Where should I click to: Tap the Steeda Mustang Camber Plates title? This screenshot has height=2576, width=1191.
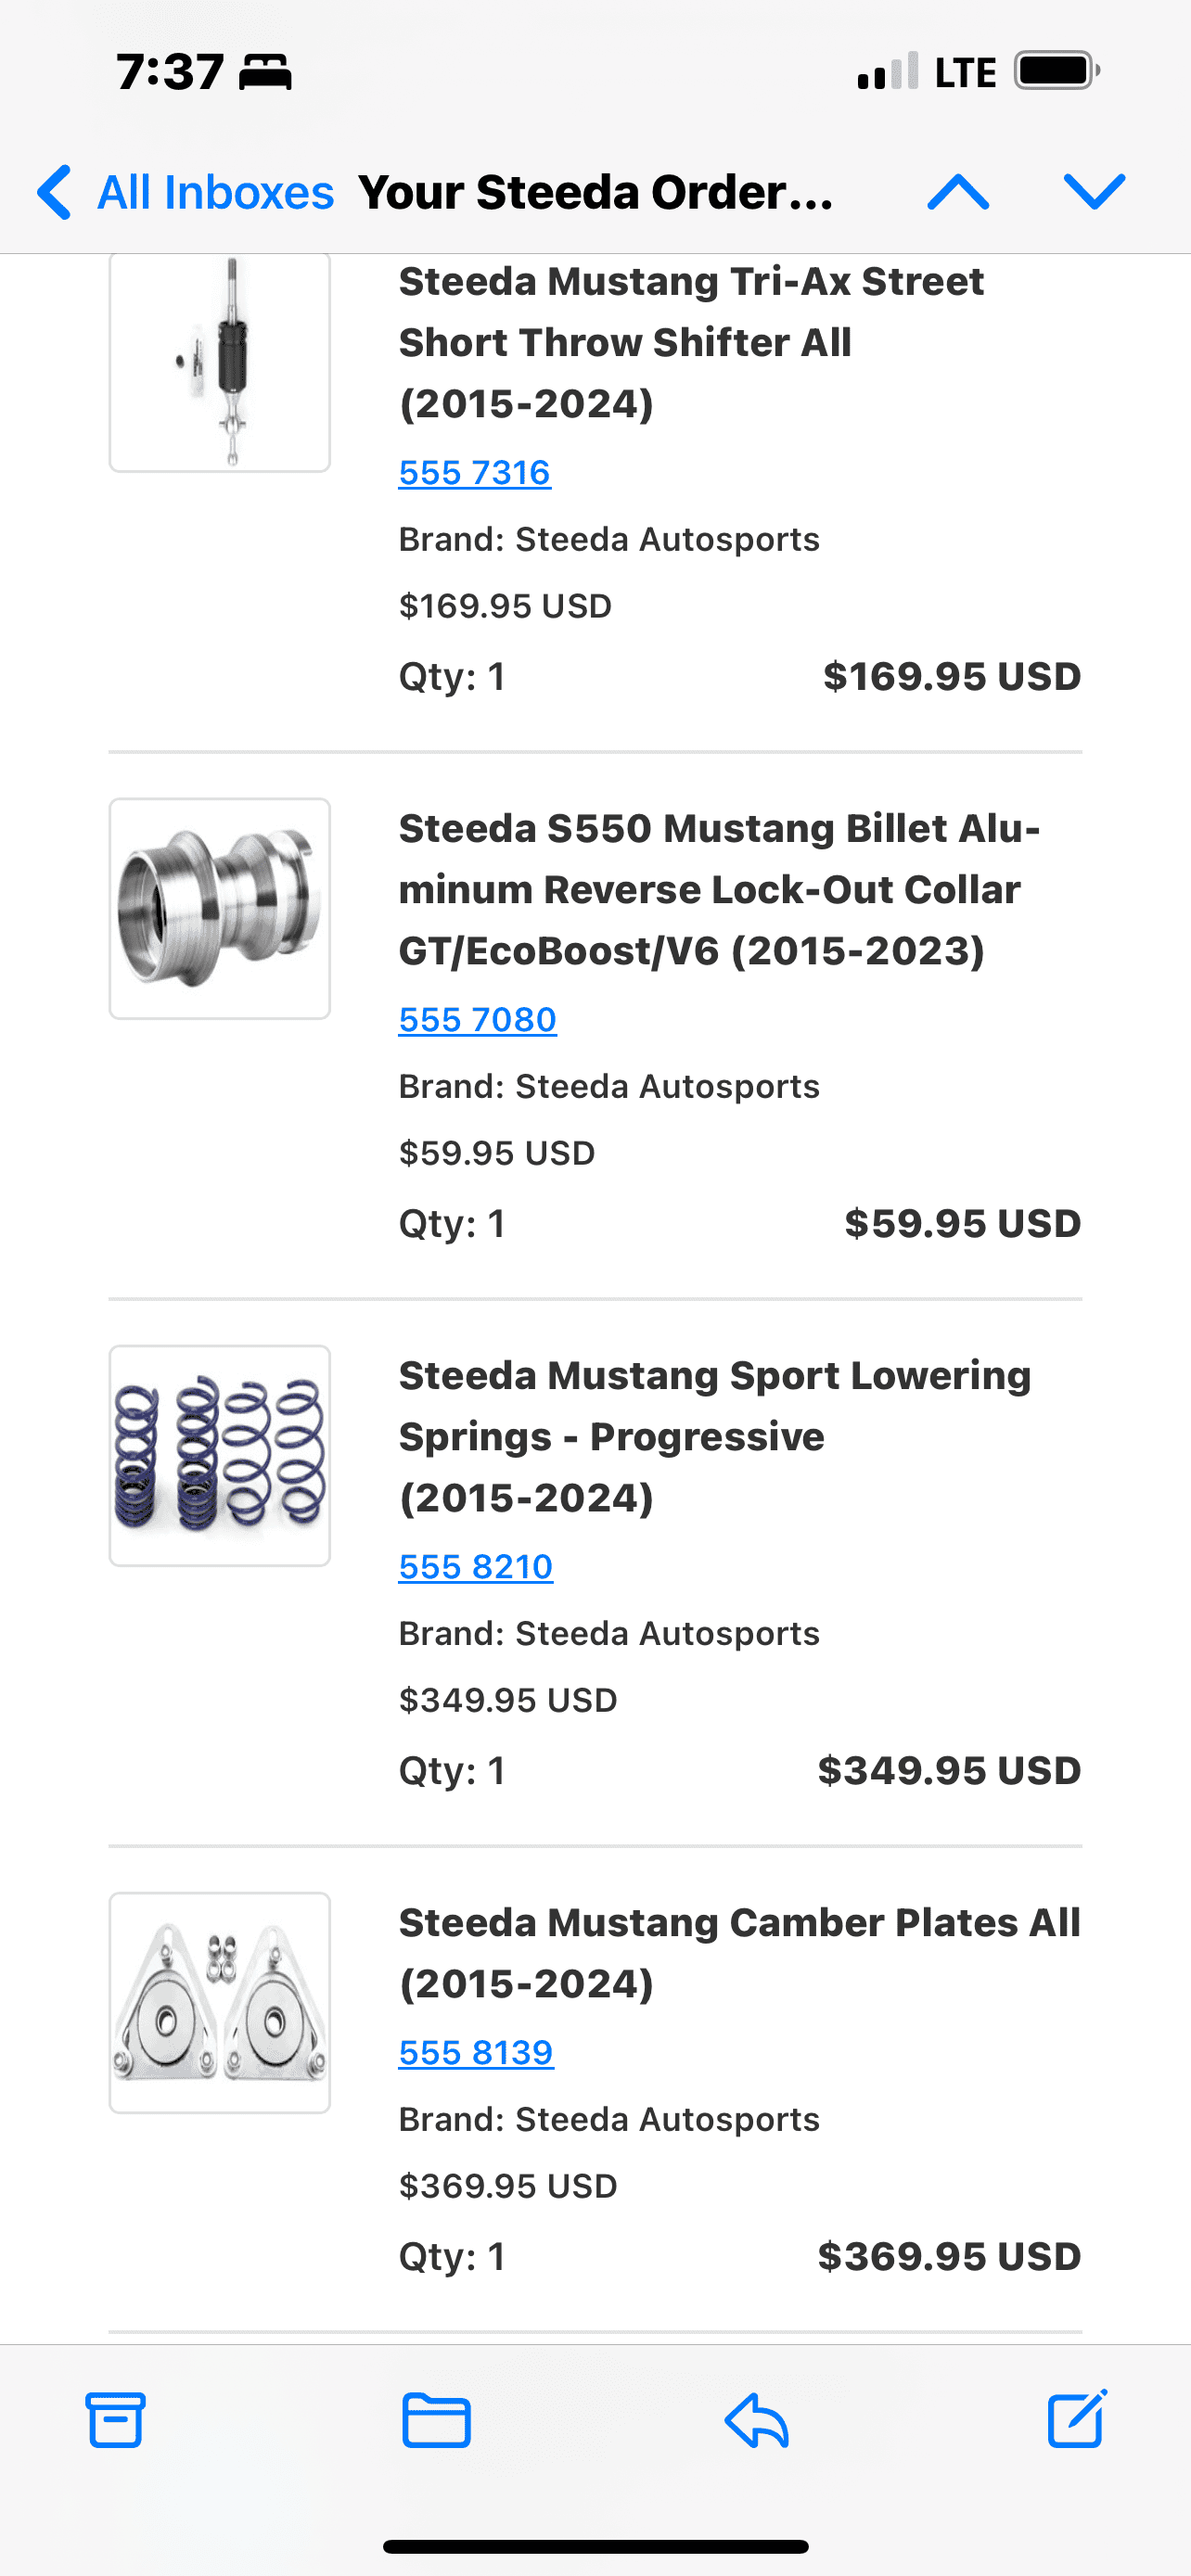tap(740, 1953)
